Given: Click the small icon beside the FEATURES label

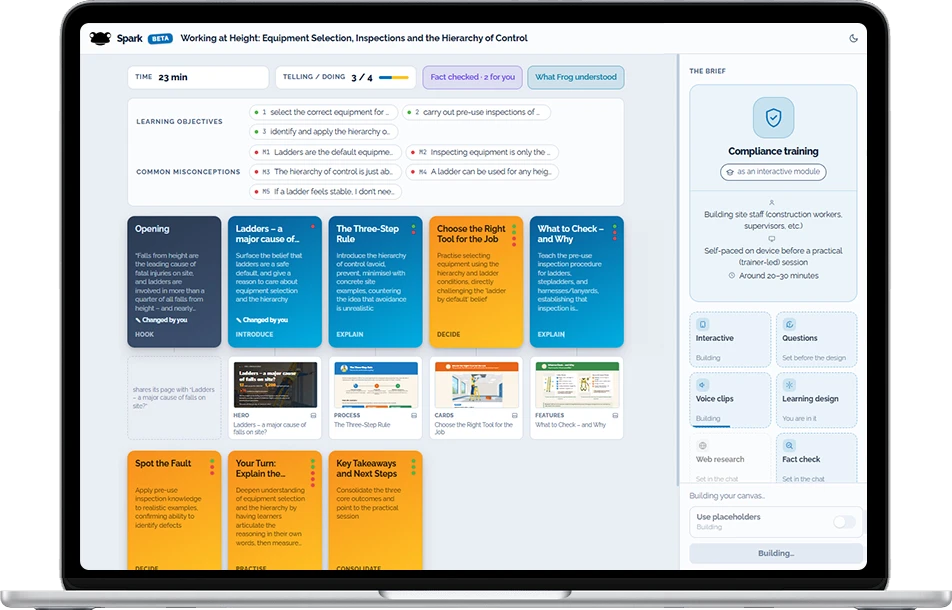Looking at the screenshot, I should tap(615, 416).
